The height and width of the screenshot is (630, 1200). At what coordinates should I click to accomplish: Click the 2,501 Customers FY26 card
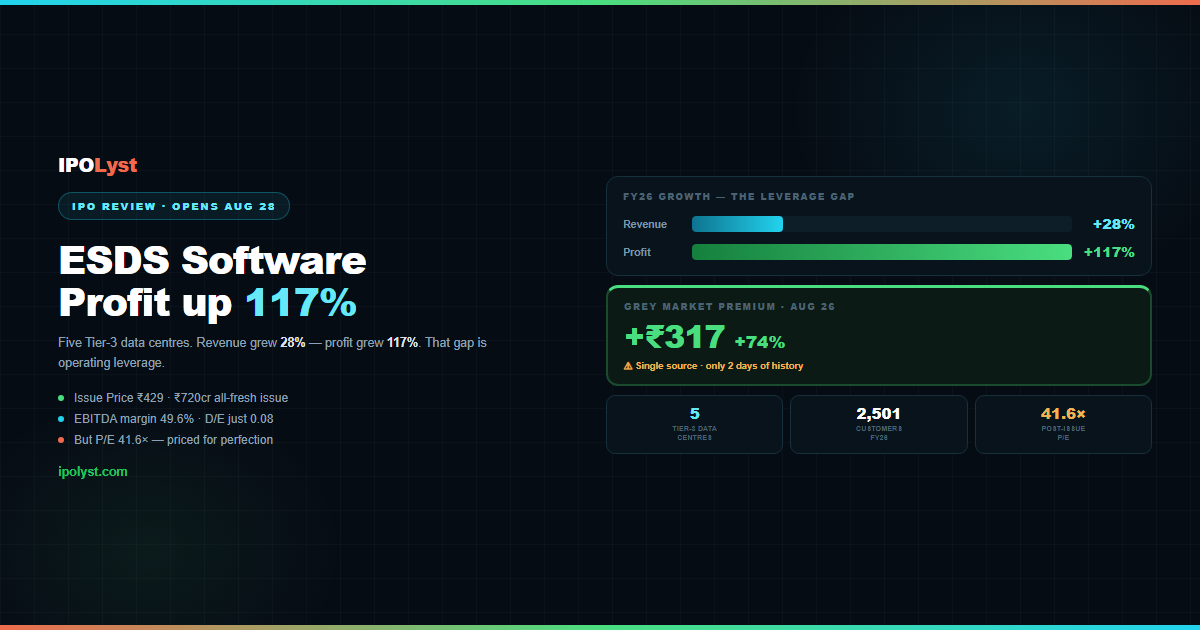(879, 424)
